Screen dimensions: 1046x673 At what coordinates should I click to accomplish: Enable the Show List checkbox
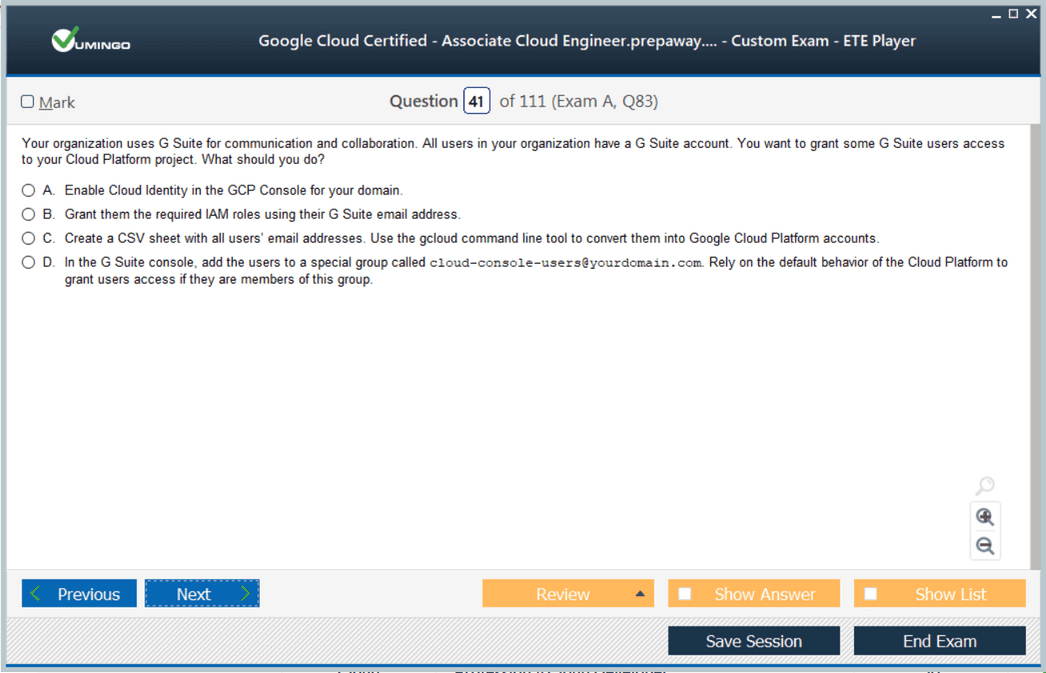(x=871, y=594)
